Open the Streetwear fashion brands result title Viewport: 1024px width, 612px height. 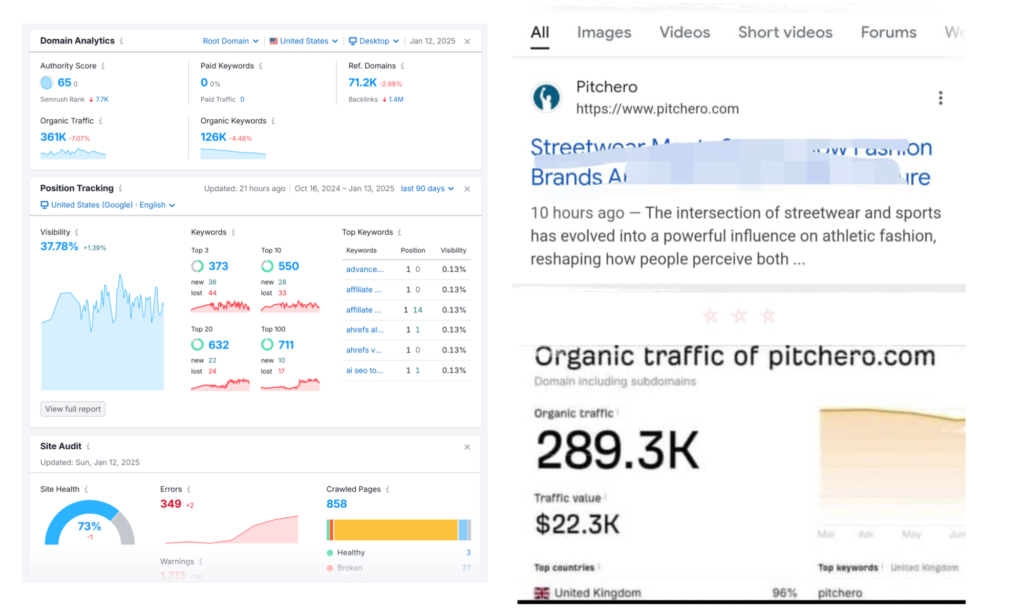coord(731,162)
